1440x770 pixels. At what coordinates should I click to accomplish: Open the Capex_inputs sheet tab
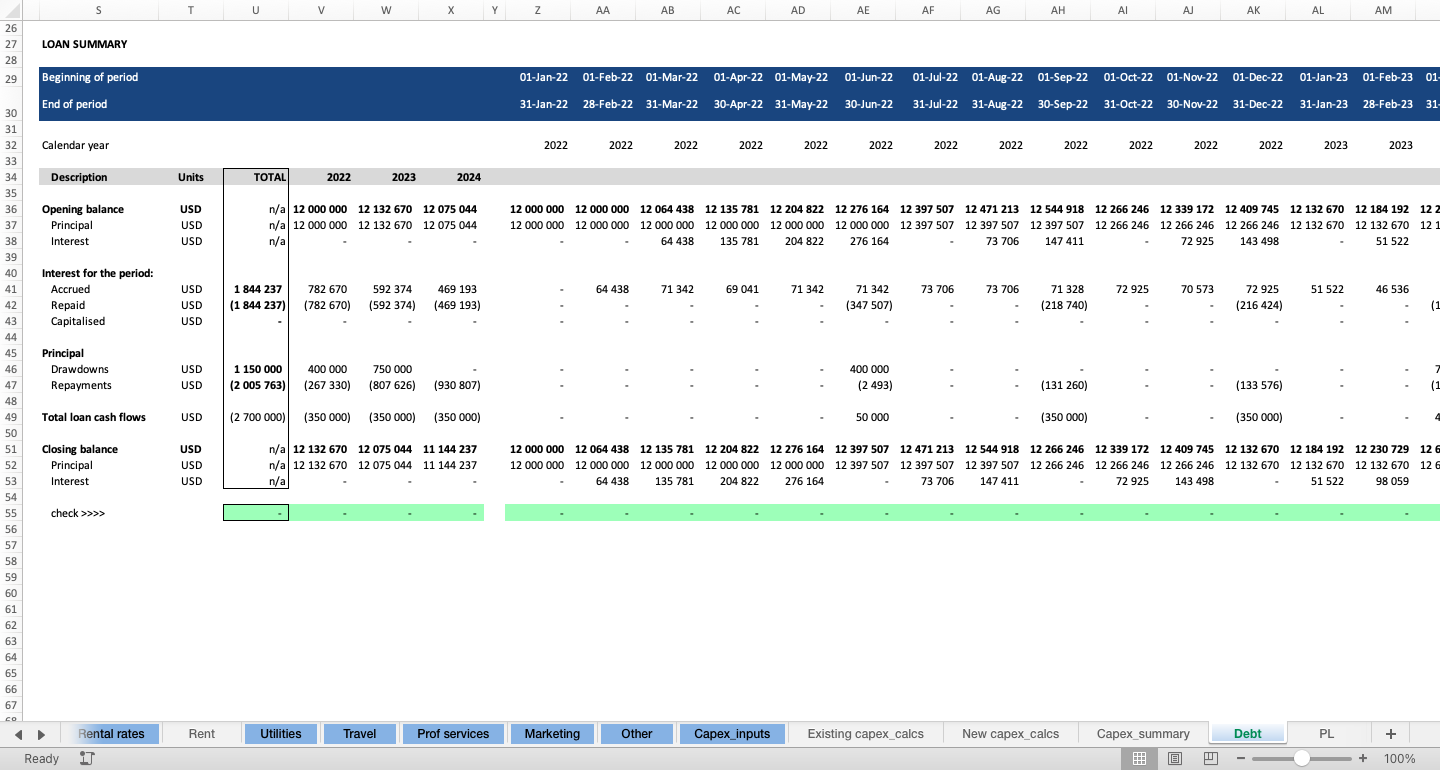click(732, 733)
